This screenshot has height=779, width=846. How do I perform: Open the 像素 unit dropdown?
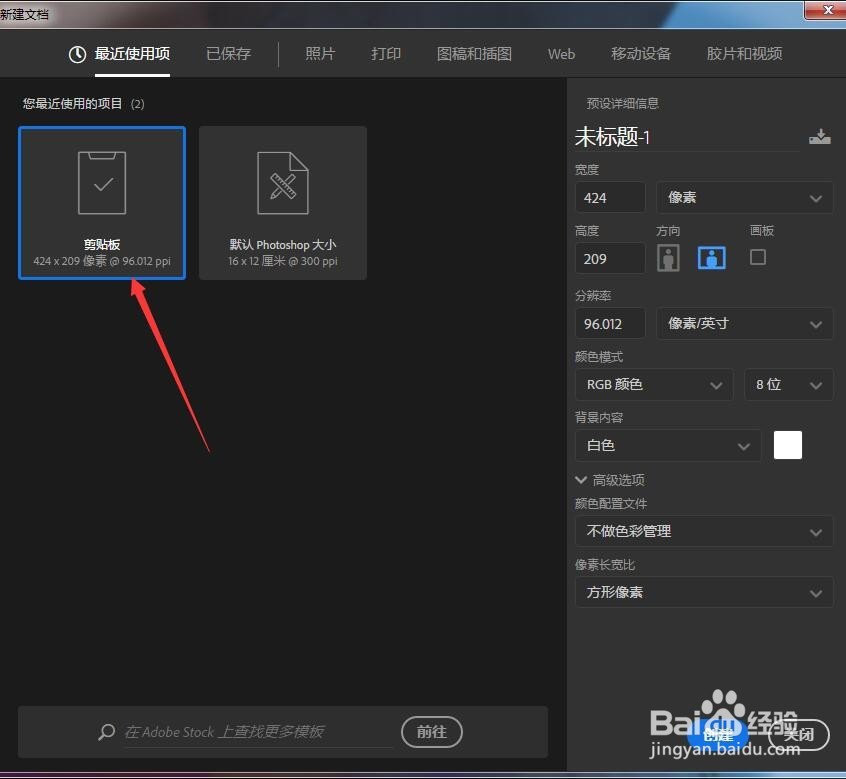744,197
